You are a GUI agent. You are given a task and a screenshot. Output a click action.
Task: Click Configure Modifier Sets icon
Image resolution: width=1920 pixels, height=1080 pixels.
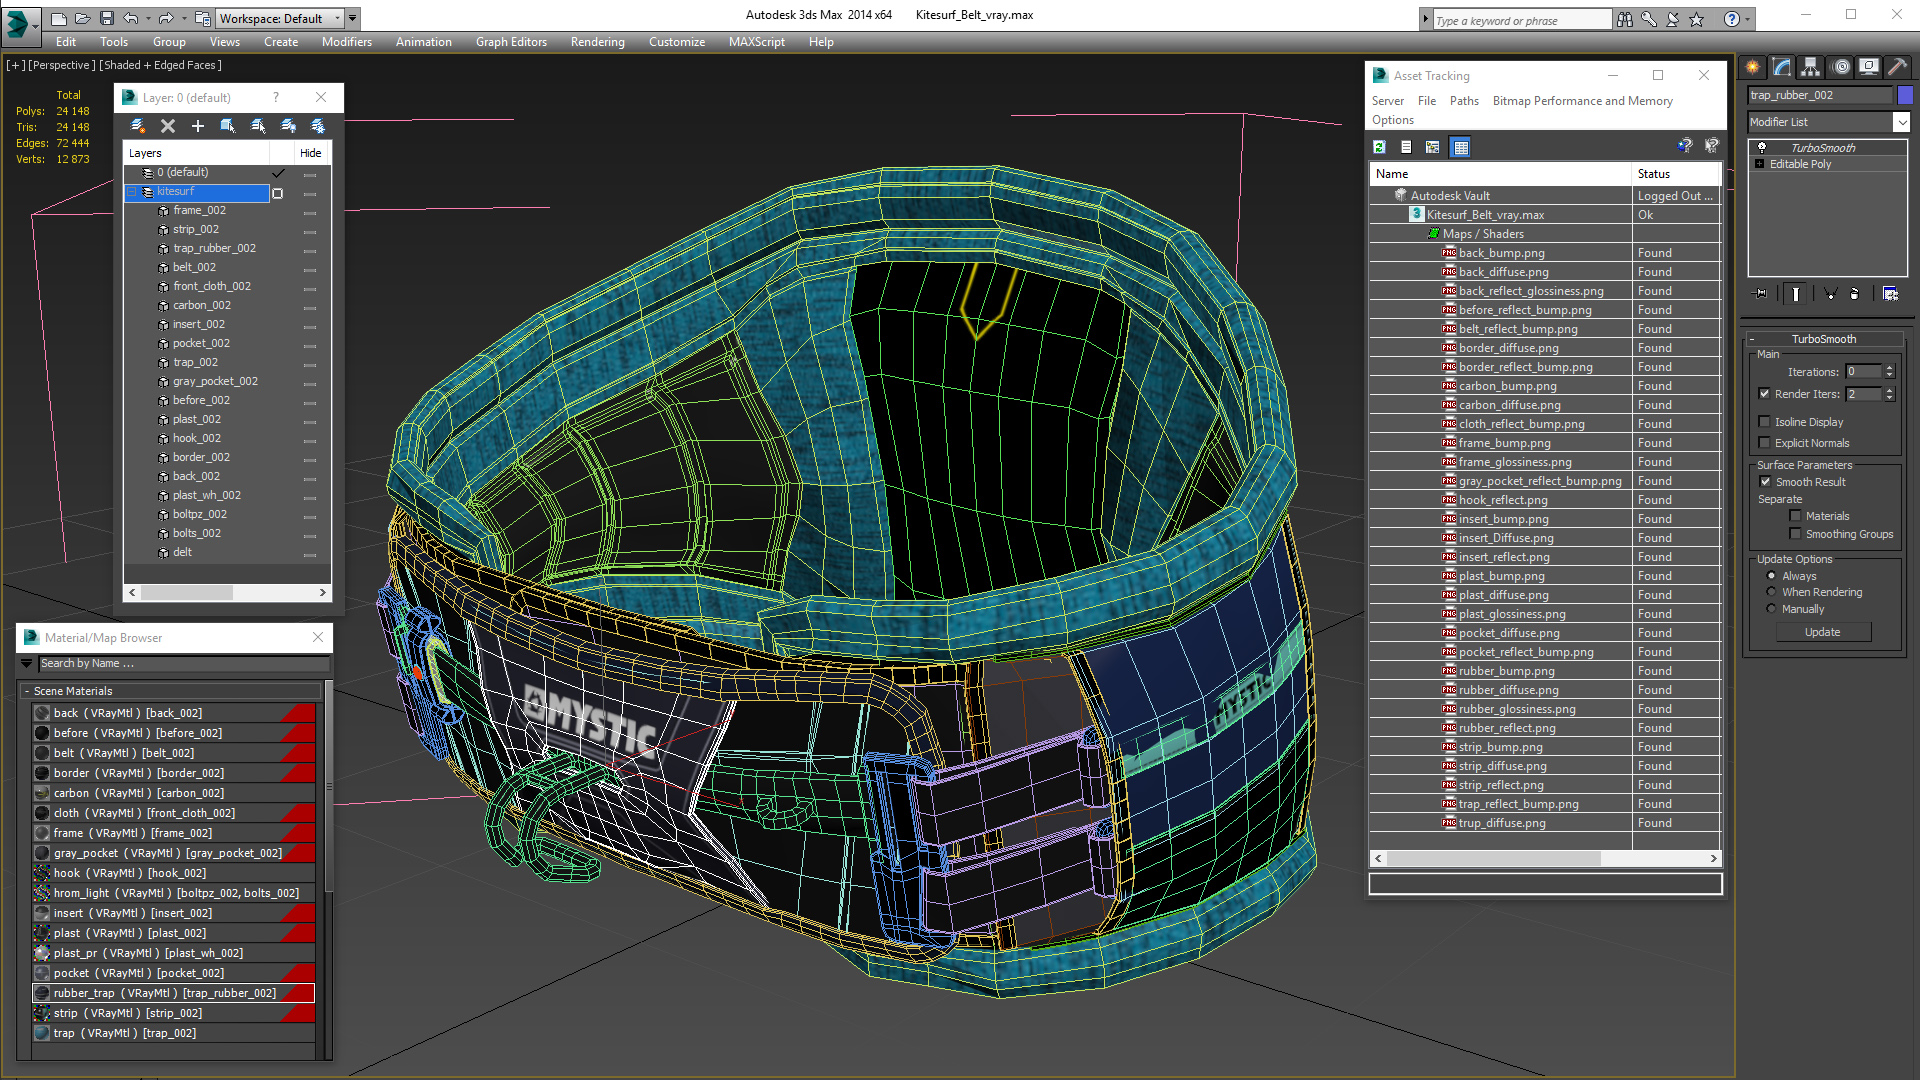pos(1890,294)
